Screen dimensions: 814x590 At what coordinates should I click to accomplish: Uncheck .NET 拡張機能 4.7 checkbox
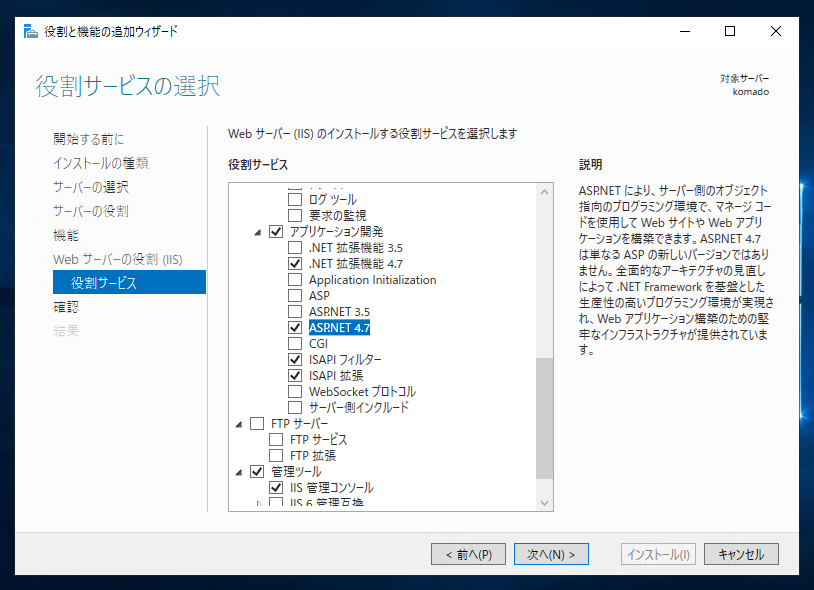click(x=295, y=264)
